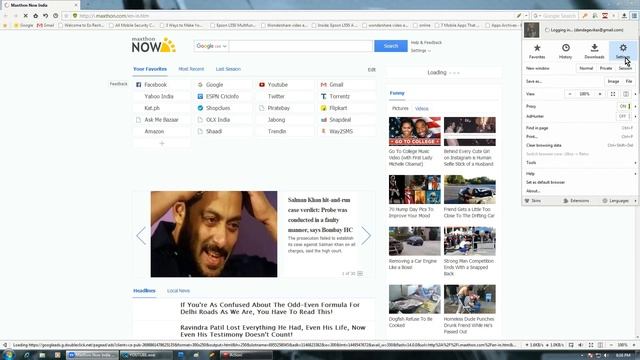The image size is (640, 360).
Task: Switch to Last Session tab
Action: pyautogui.click(x=228, y=69)
